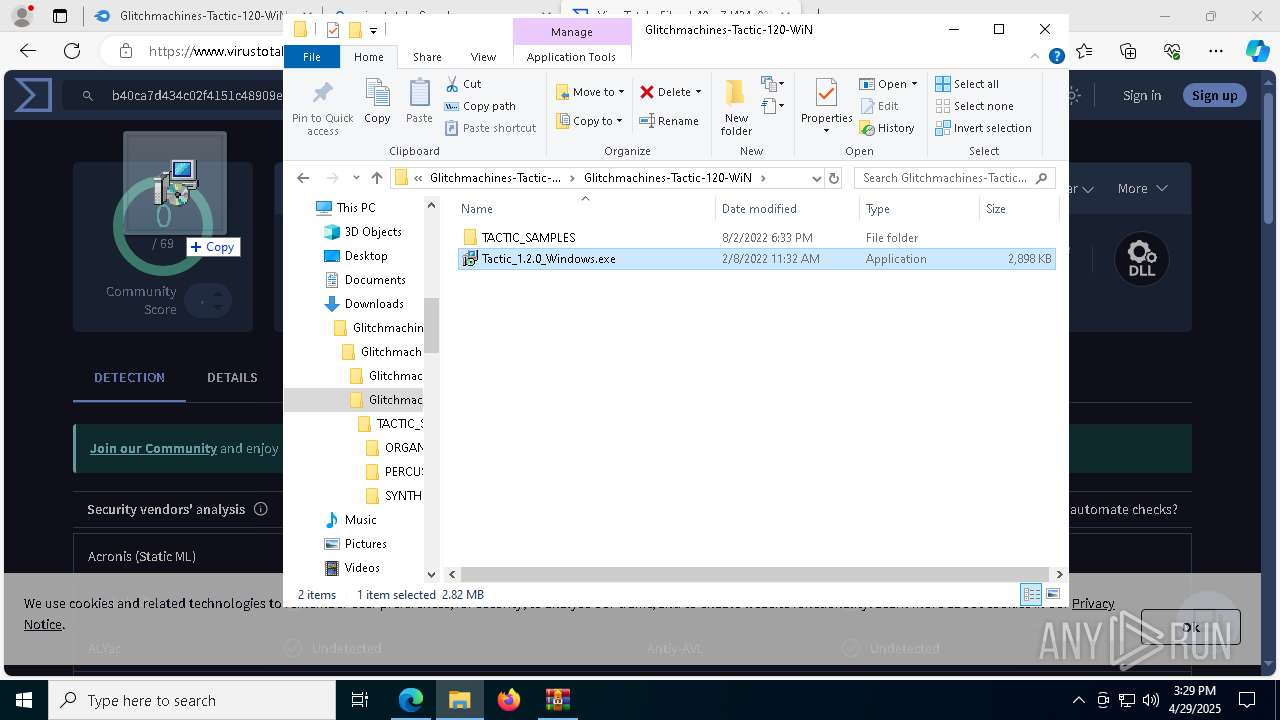Open Move to dropdown
This screenshot has height=720, width=1280.
(x=590, y=92)
